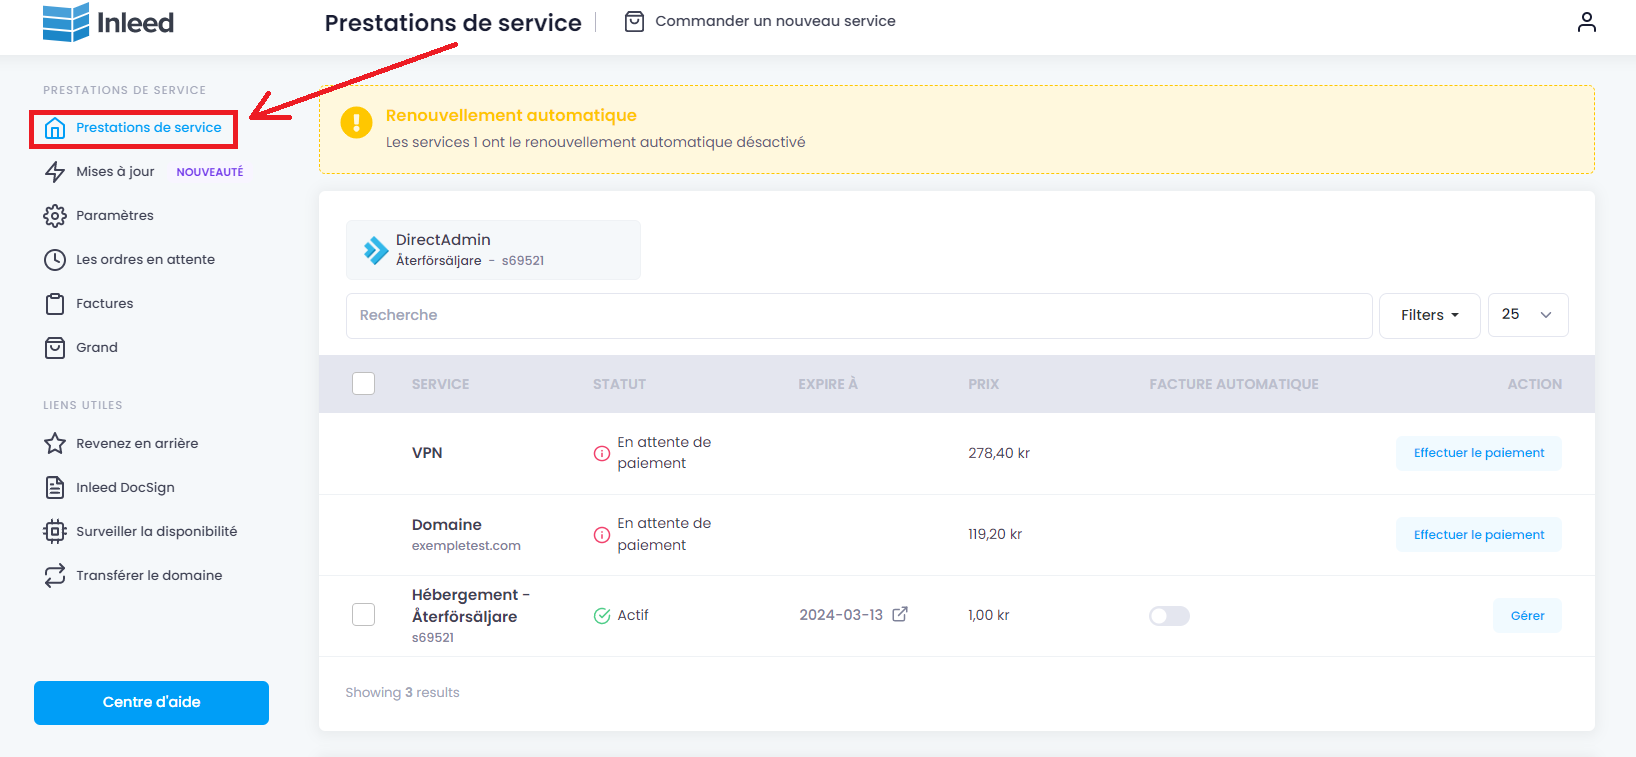Click the shopping bag icon beside Commander
Viewport: 1636px width, 757px height.
pyautogui.click(x=634, y=21)
